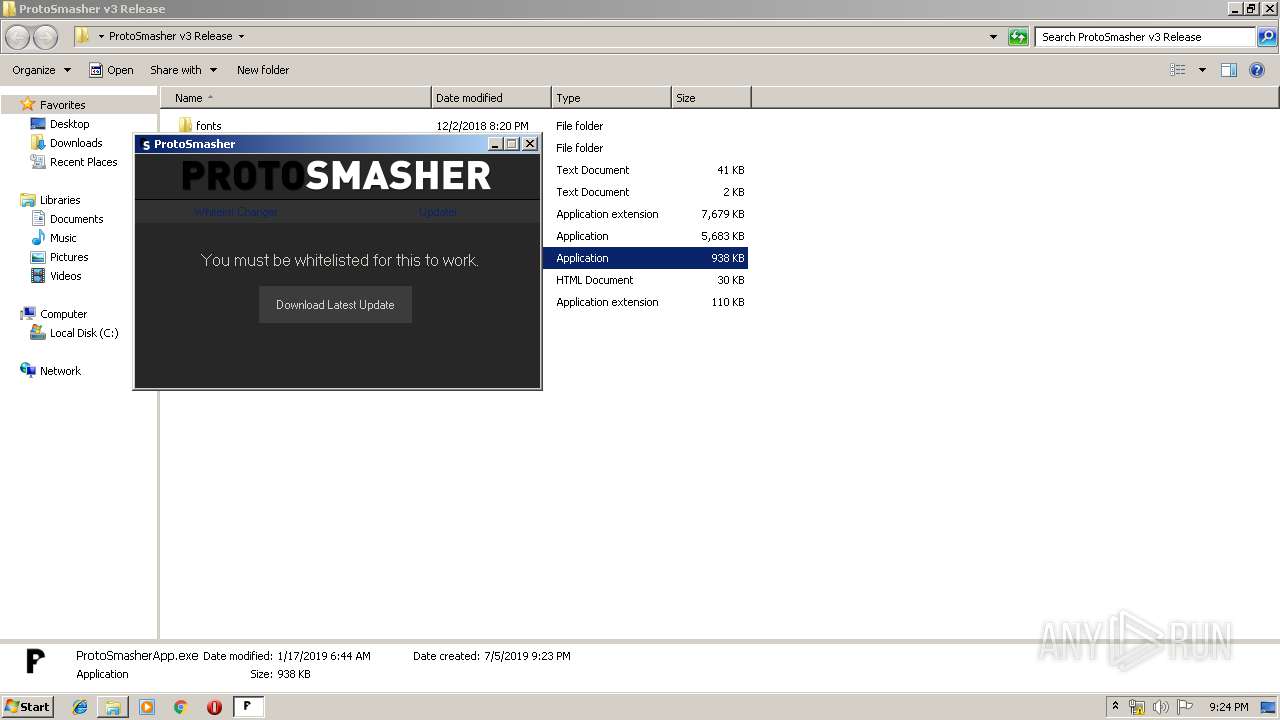This screenshot has height=720, width=1280.
Task: Open Internet Explorer from taskbar
Action: pyautogui.click(x=80, y=707)
